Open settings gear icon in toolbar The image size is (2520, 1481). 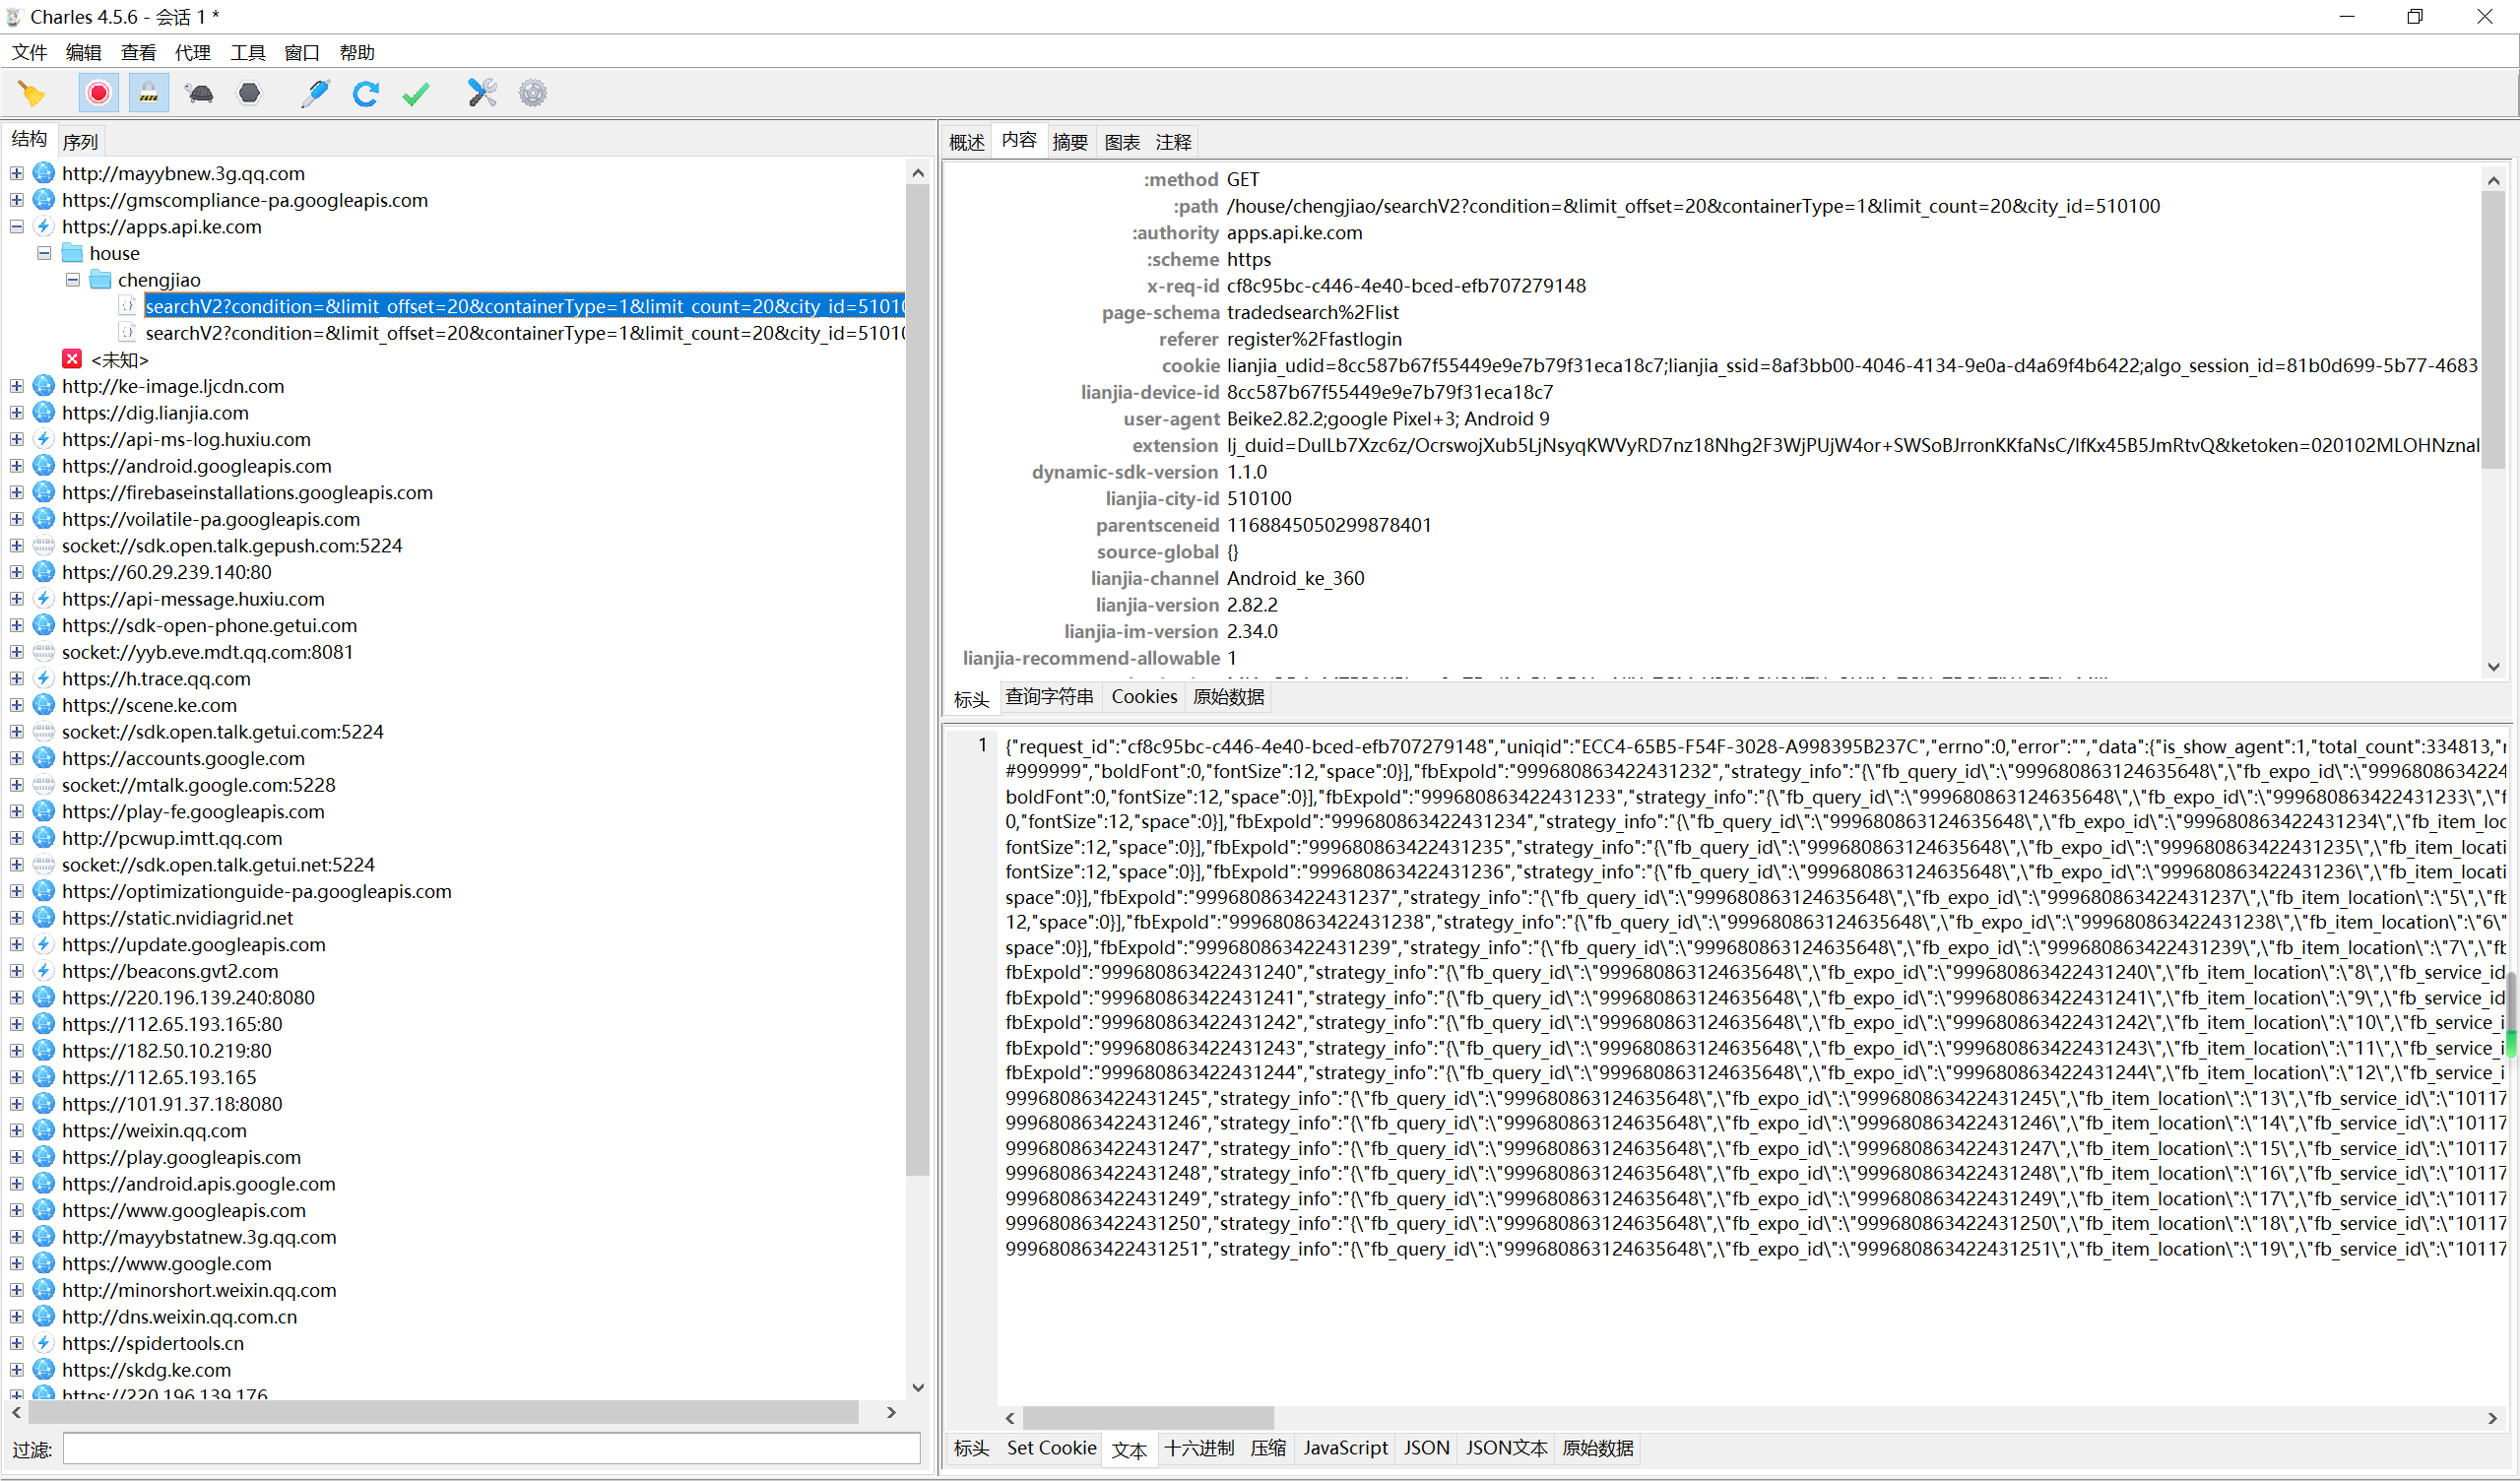533,93
